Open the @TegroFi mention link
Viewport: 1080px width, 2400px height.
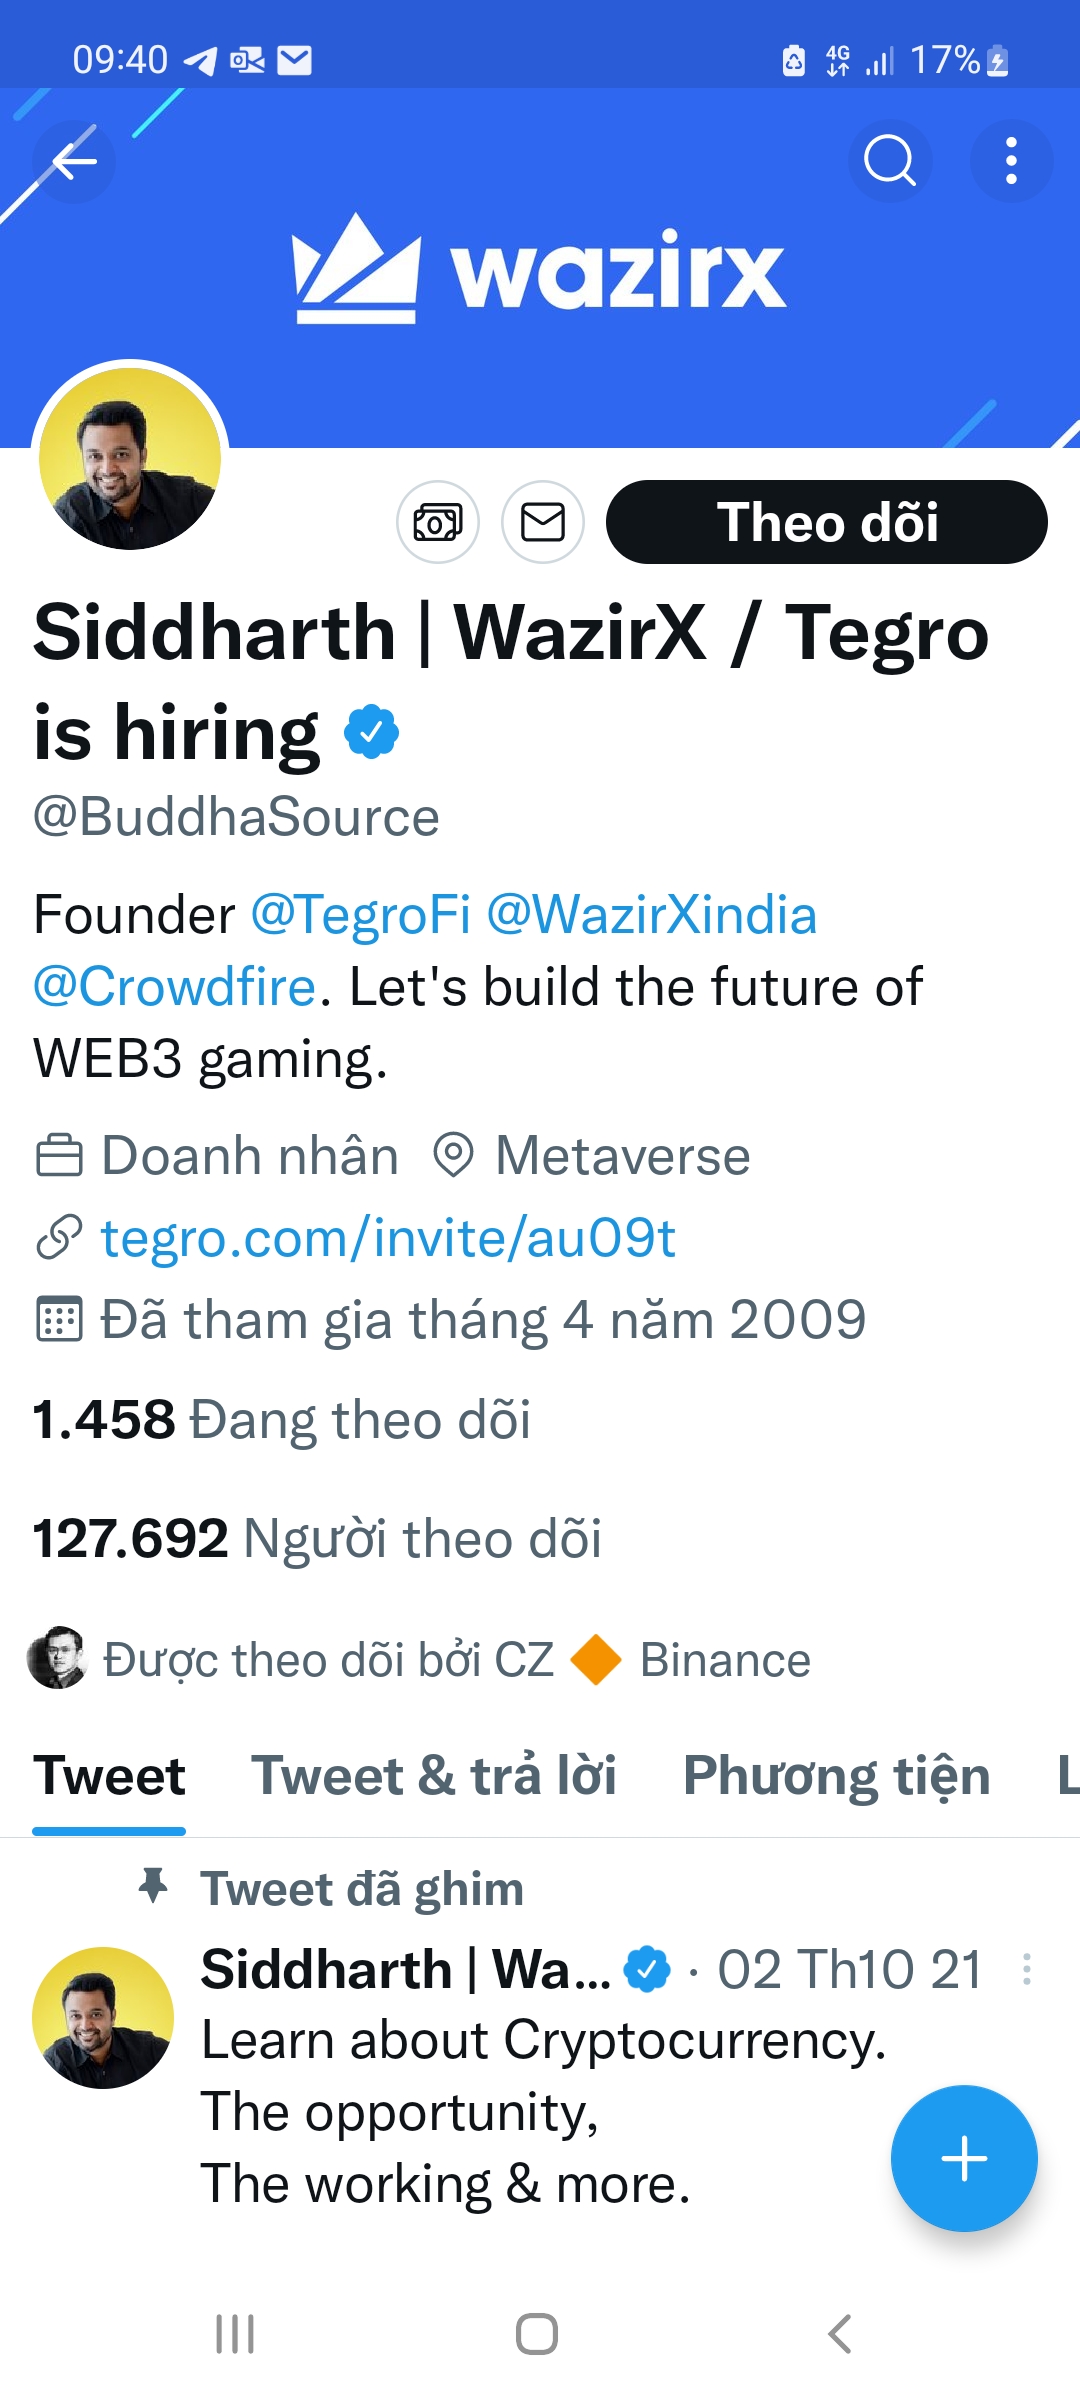360,915
